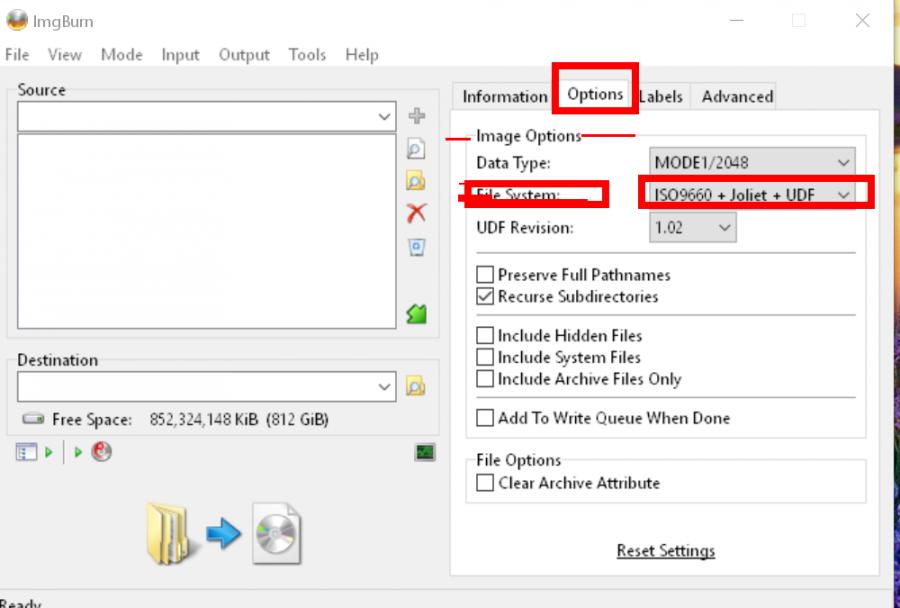This screenshot has height=608, width=900.
Task: Click the Reset Settings link
Action: coord(666,551)
